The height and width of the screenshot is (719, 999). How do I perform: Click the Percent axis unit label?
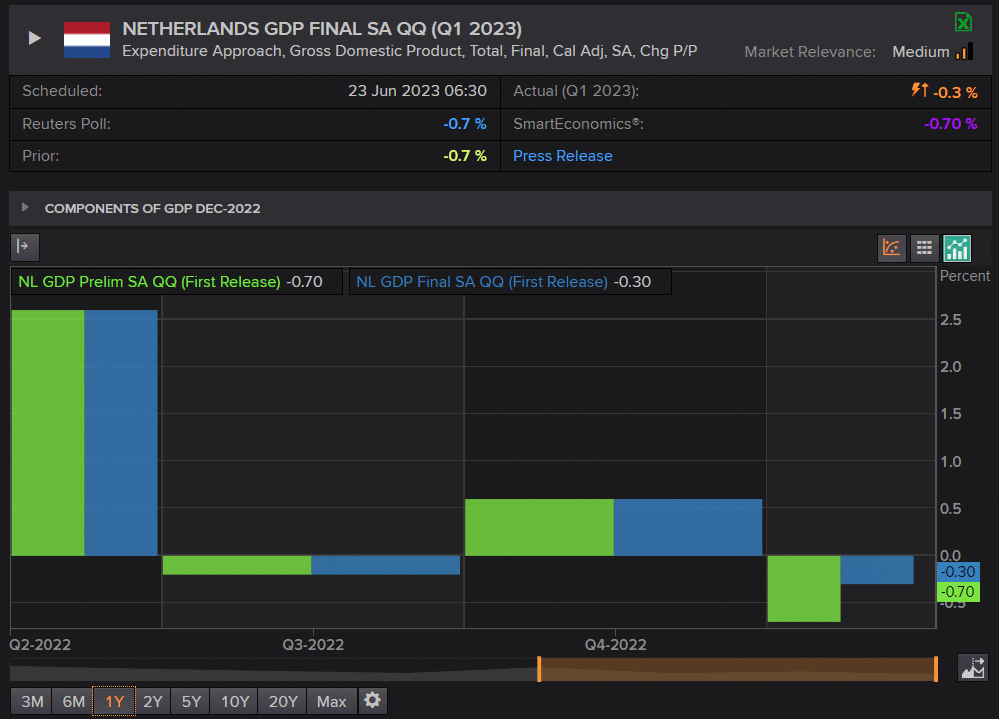click(x=965, y=276)
